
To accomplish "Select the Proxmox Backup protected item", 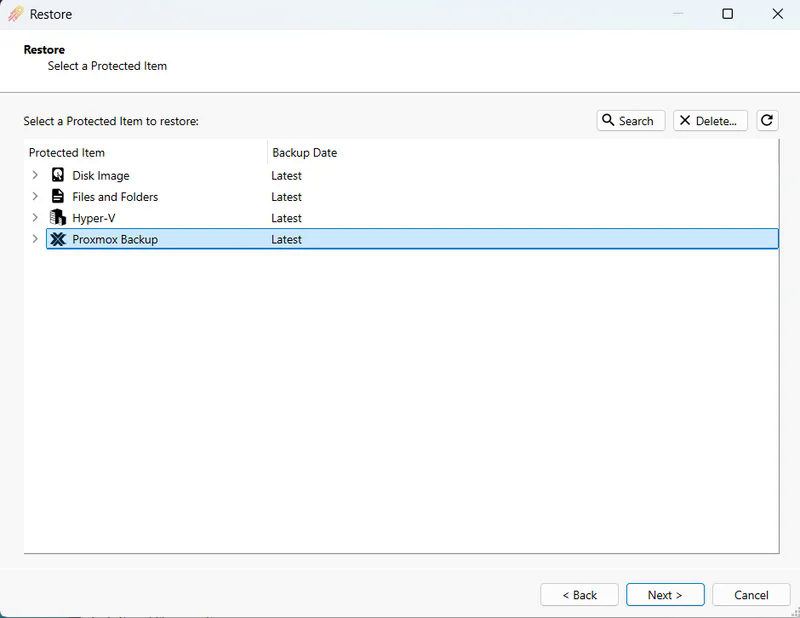I will pyautogui.click(x=412, y=239).
